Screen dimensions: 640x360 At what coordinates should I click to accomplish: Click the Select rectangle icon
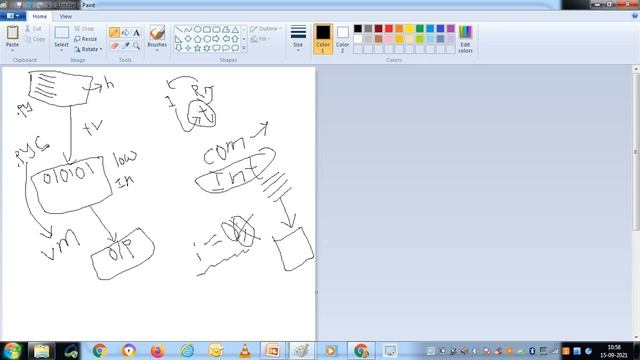click(62, 33)
